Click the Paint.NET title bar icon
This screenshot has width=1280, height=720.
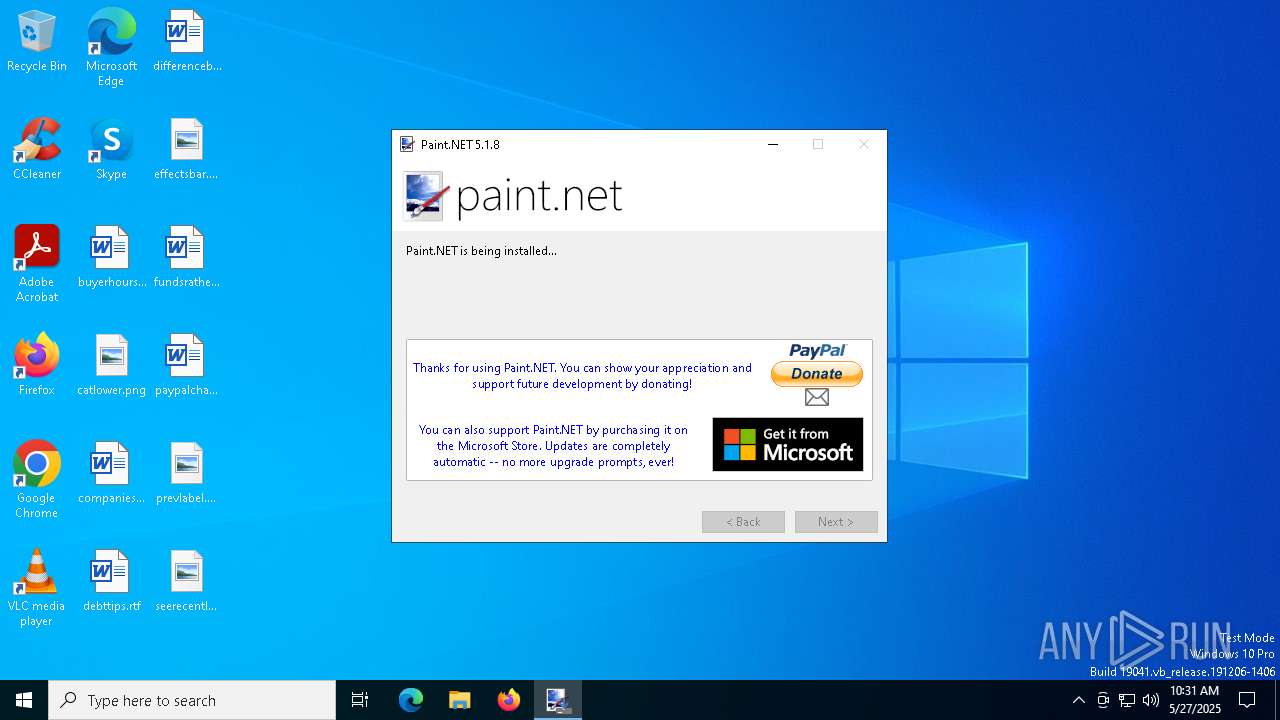[x=407, y=144]
